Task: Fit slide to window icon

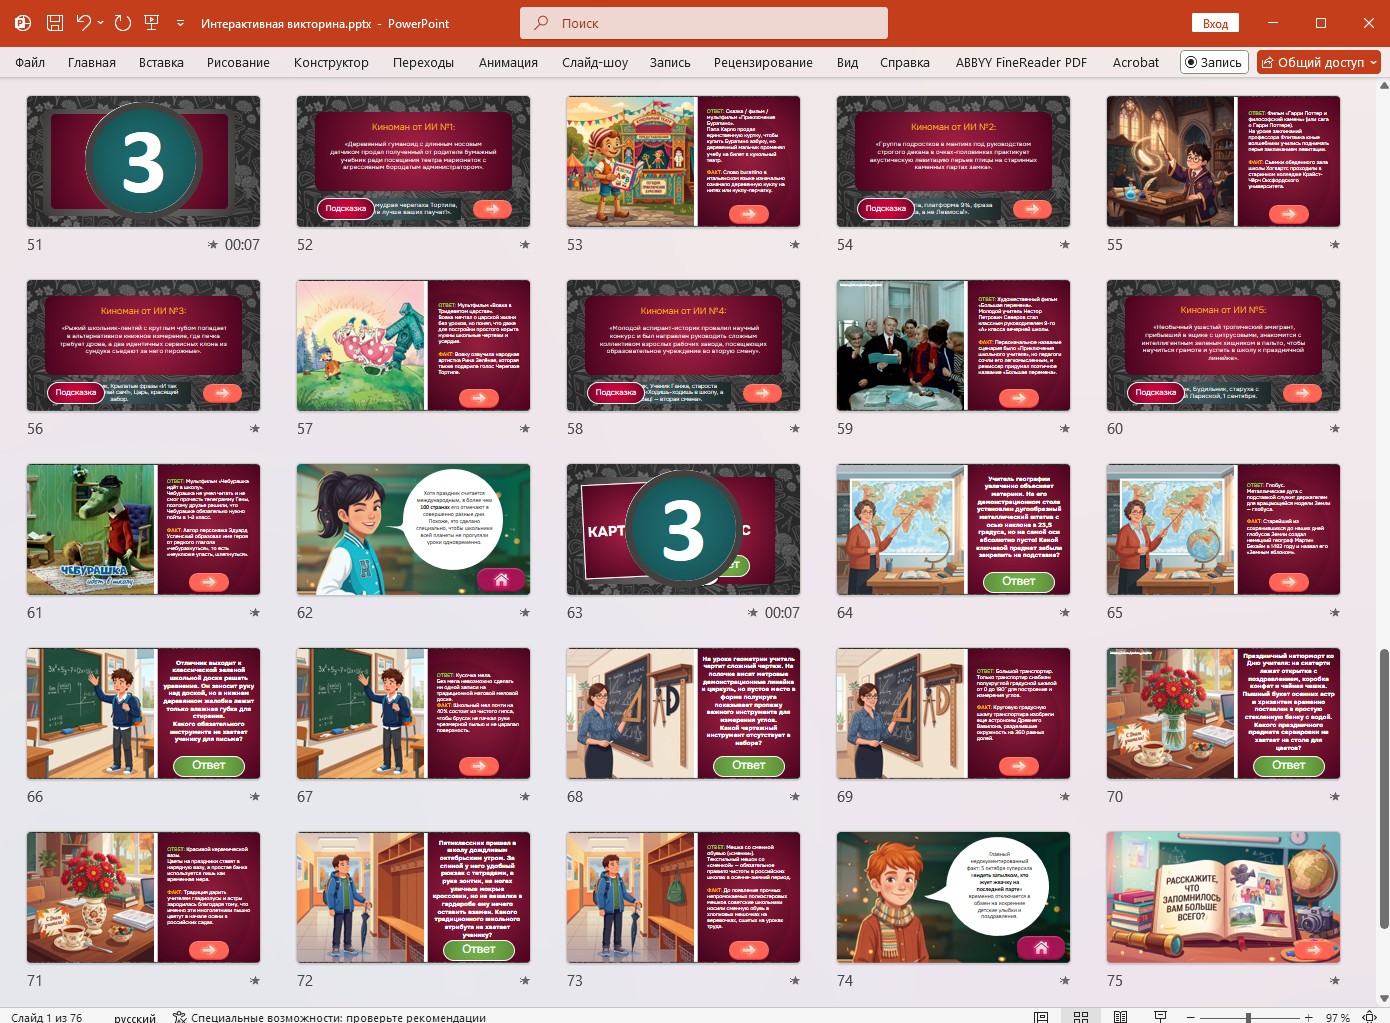Action: point(1370,1016)
